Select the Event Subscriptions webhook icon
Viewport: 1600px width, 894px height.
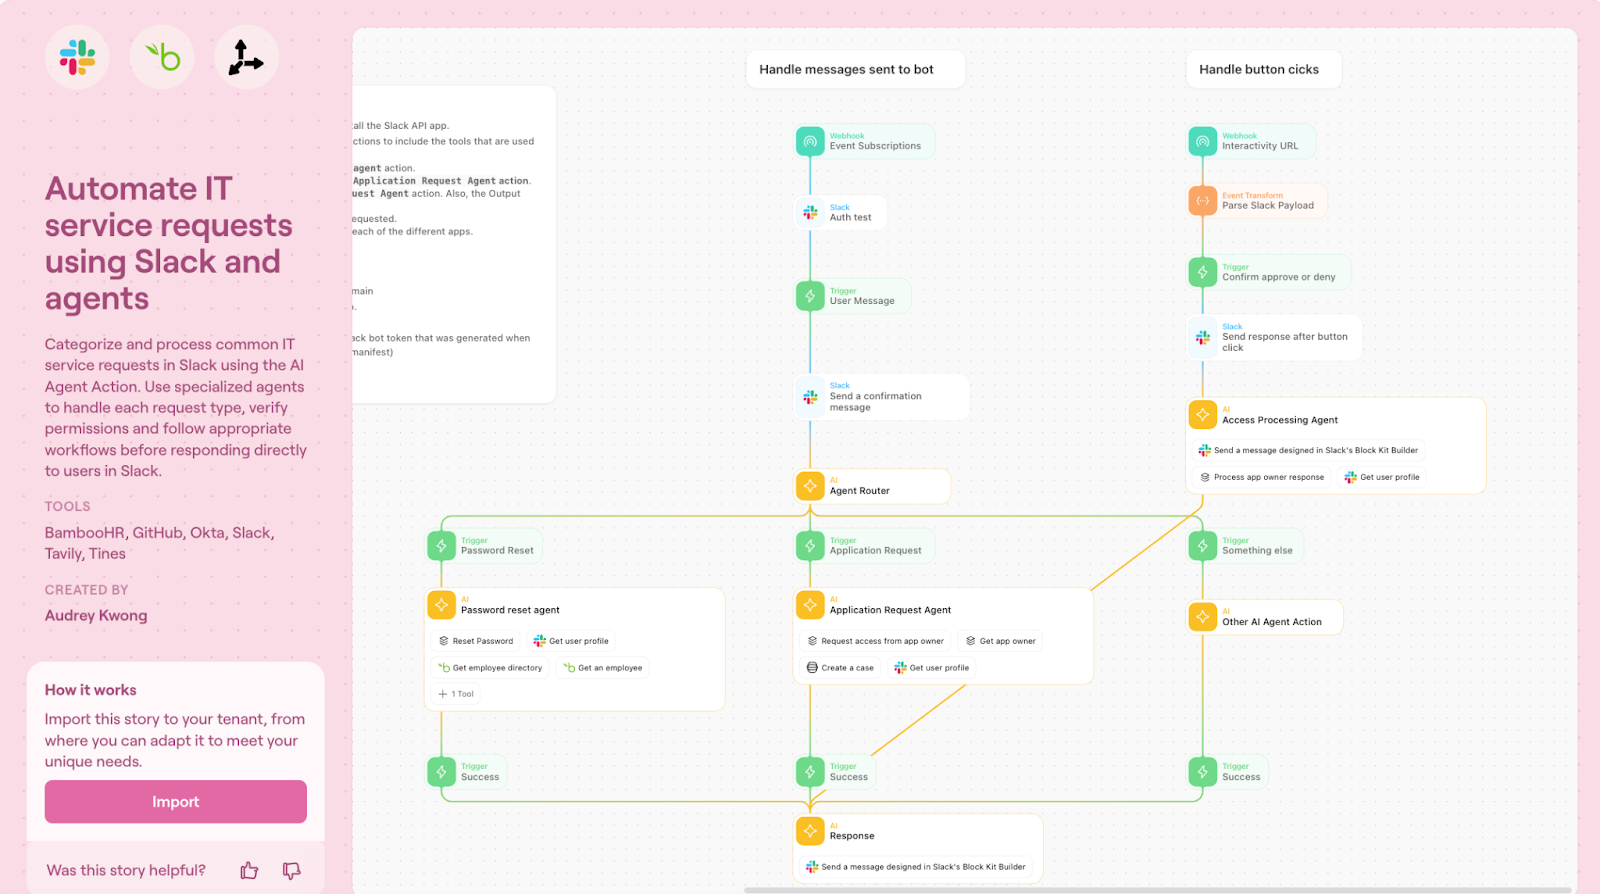point(810,142)
